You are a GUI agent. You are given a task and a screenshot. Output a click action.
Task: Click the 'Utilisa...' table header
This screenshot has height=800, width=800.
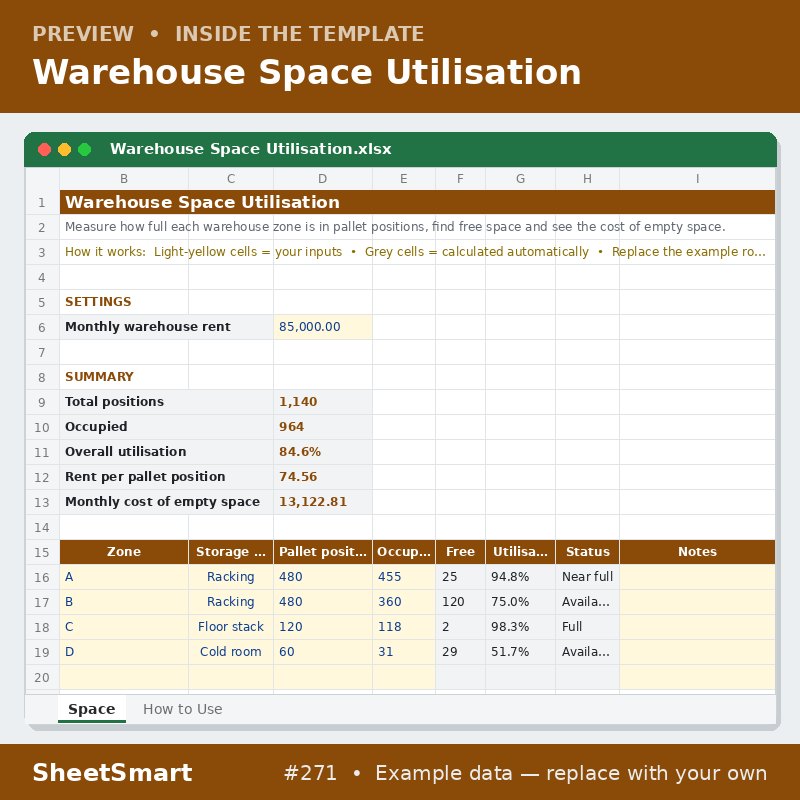520,552
